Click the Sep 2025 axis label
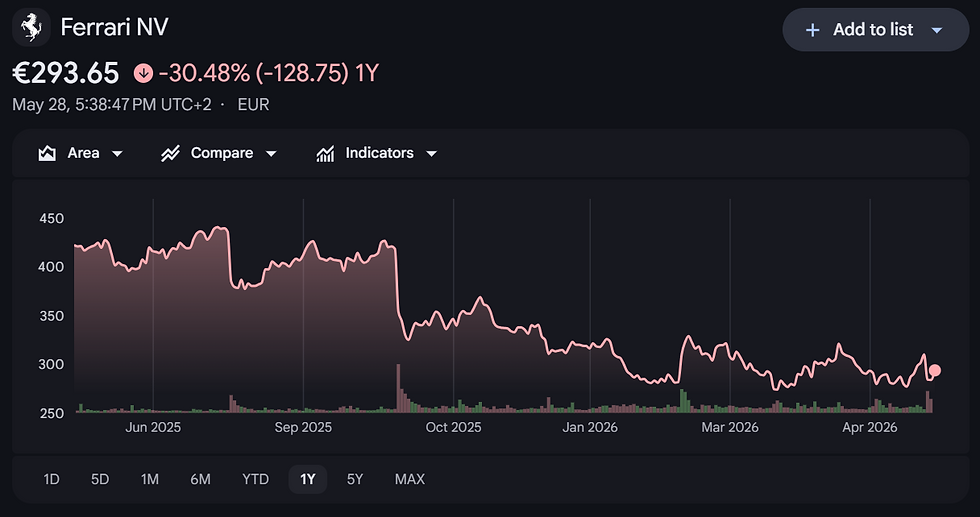 tap(303, 428)
